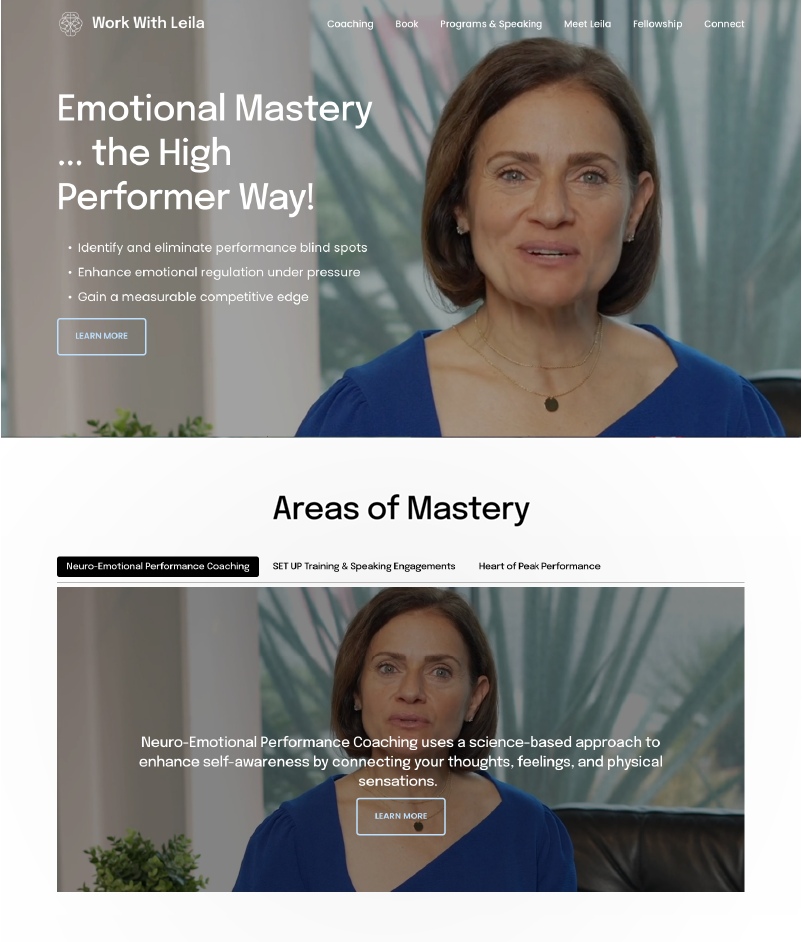Click the performance blind spots bullet

point(222,248)
